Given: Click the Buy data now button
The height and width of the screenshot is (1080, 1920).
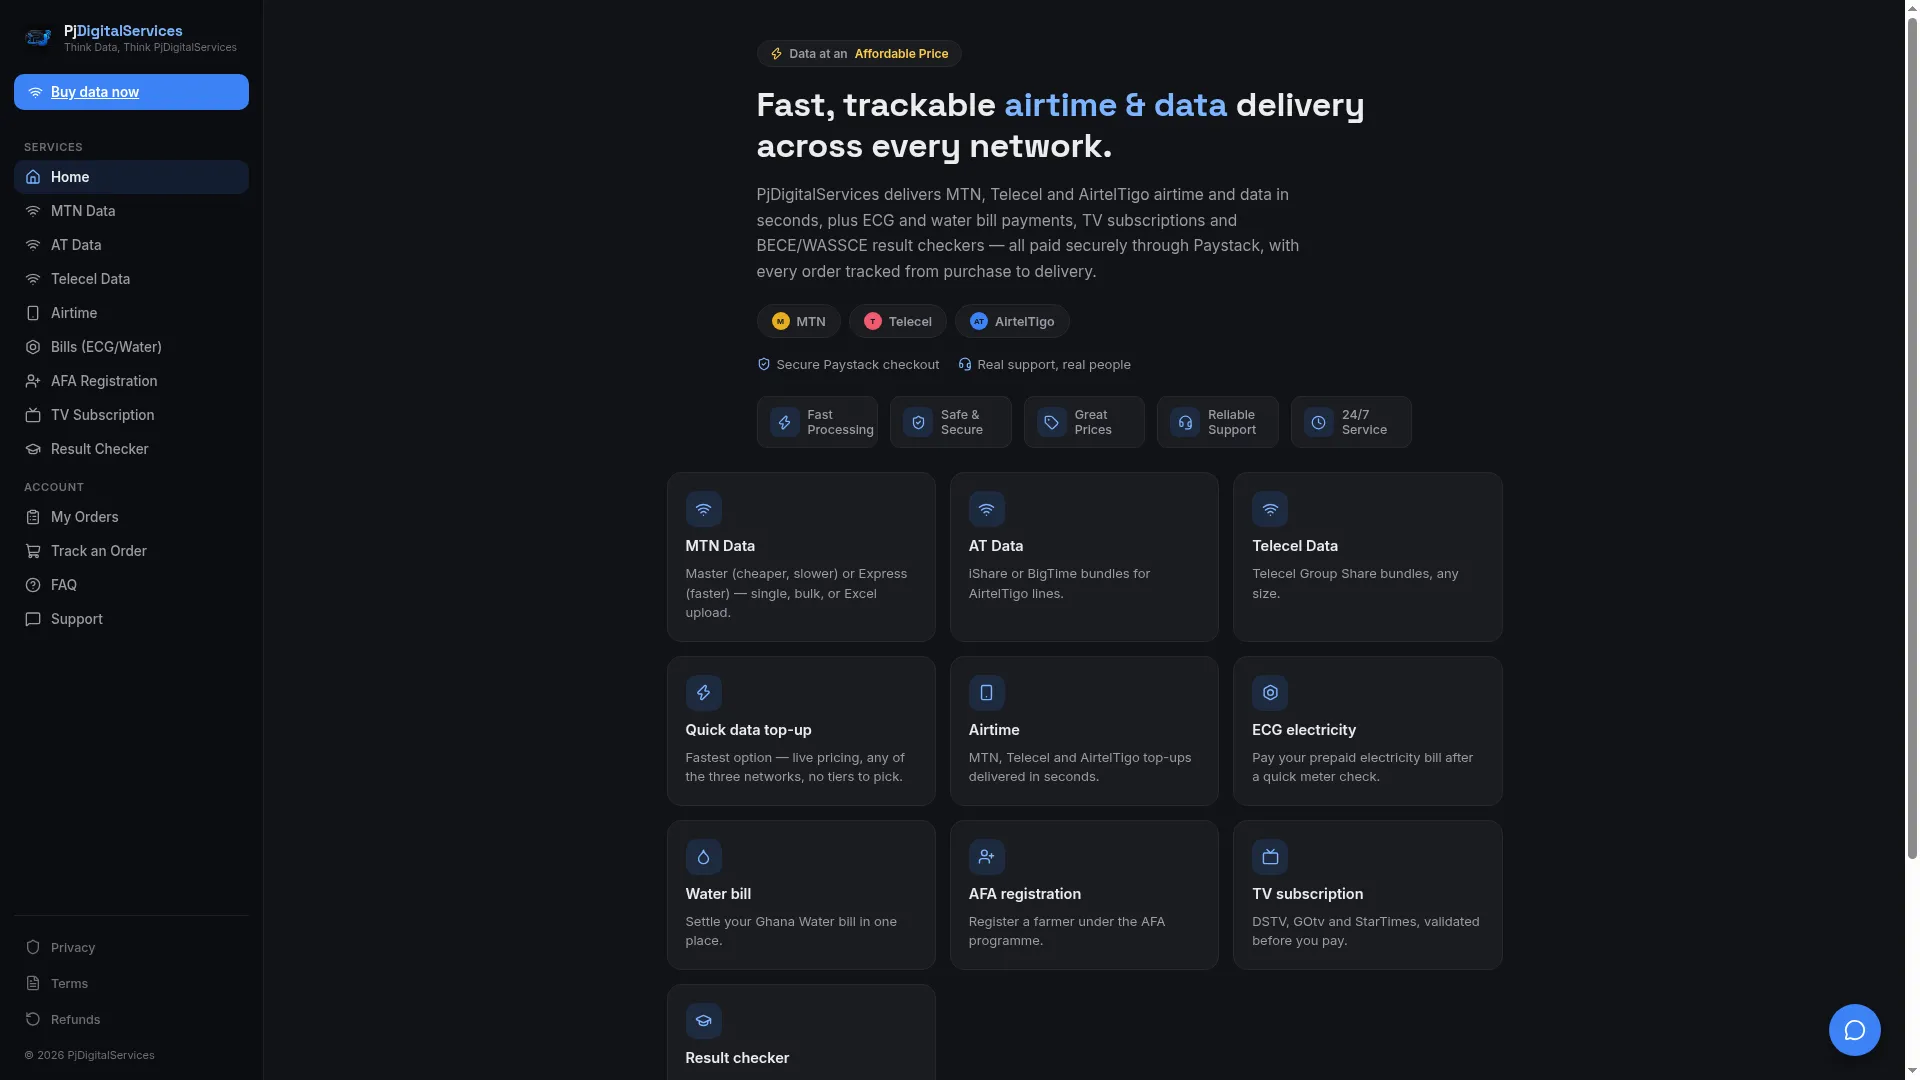Looking at the screenshot, I should point(131,92).
